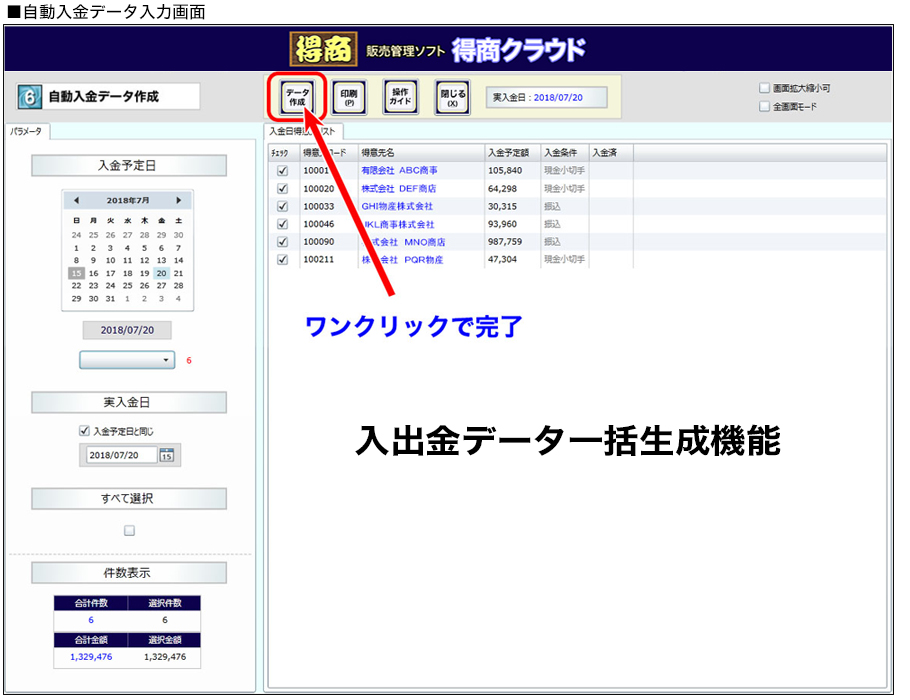Pick day 31 in the July calendar
Image resolution: width=910 pixels, height=700 pixels.
(110, 299)
